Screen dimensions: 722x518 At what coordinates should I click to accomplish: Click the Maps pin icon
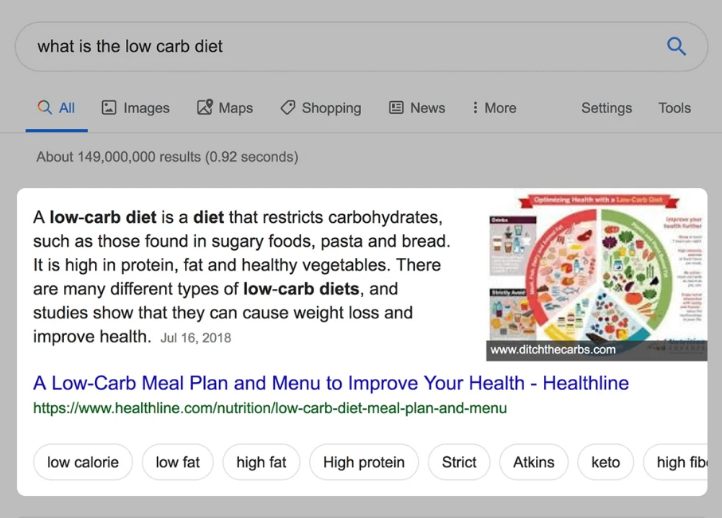pos(205,108)
